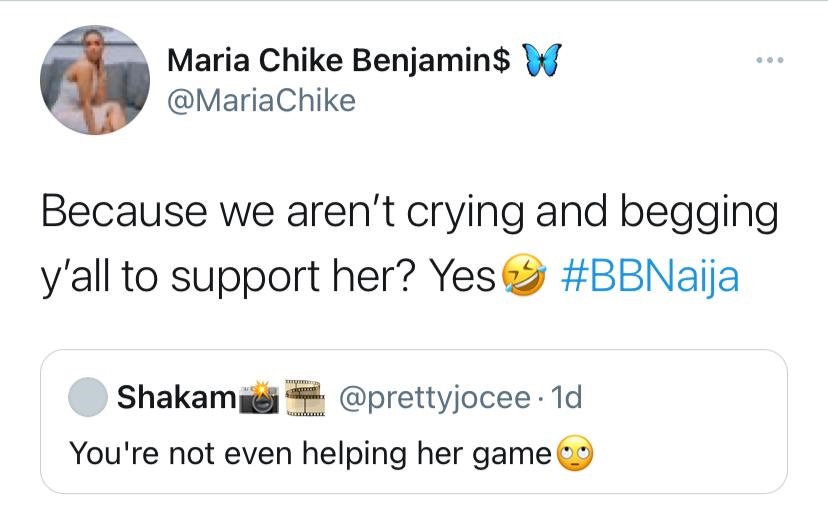828x513 pixels.
Task: Open the #BBNaija hashtag
Action: coord(650,276)
